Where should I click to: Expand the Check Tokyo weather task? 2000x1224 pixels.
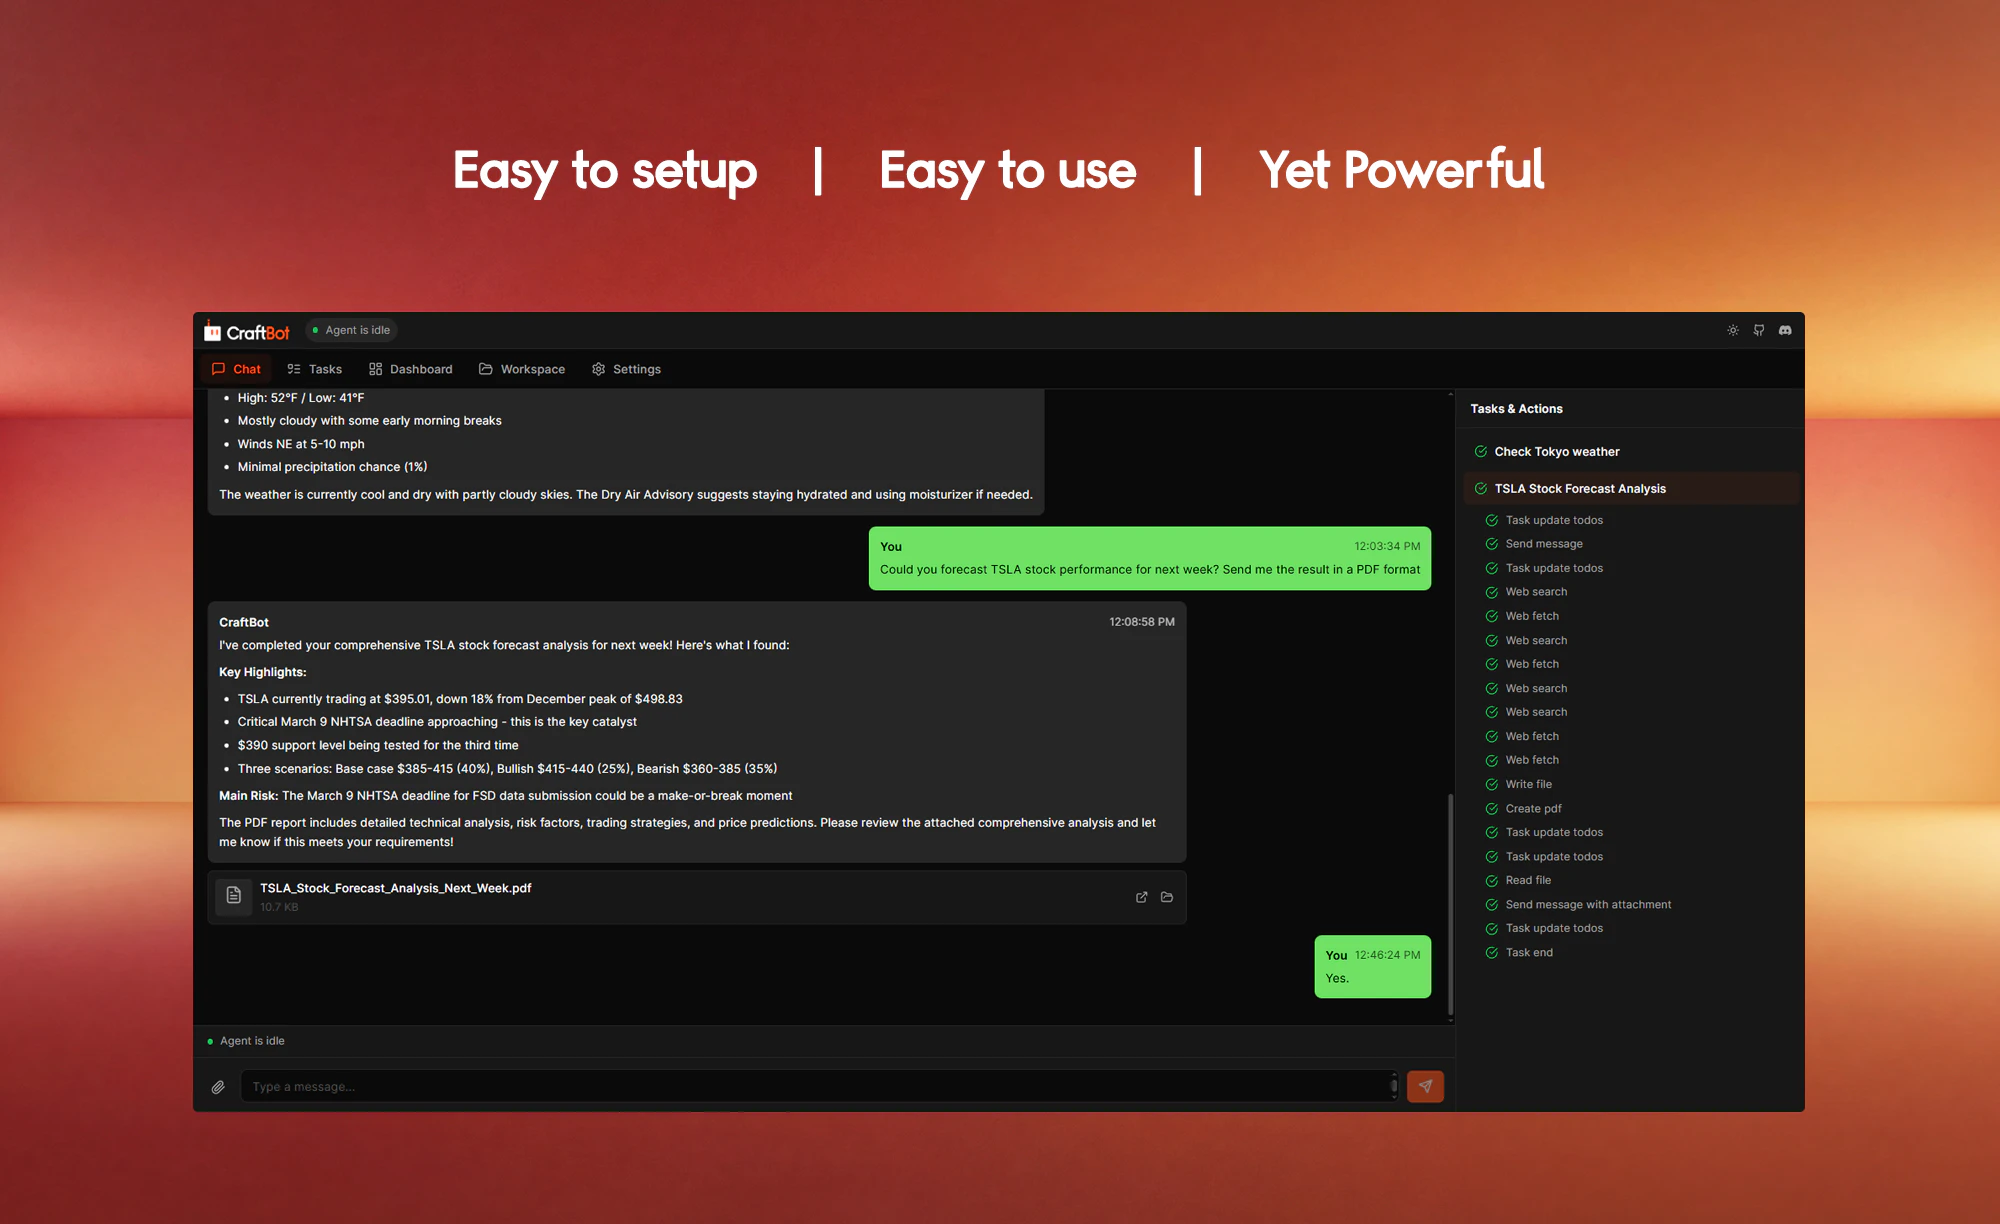(x=1556, y=452)
